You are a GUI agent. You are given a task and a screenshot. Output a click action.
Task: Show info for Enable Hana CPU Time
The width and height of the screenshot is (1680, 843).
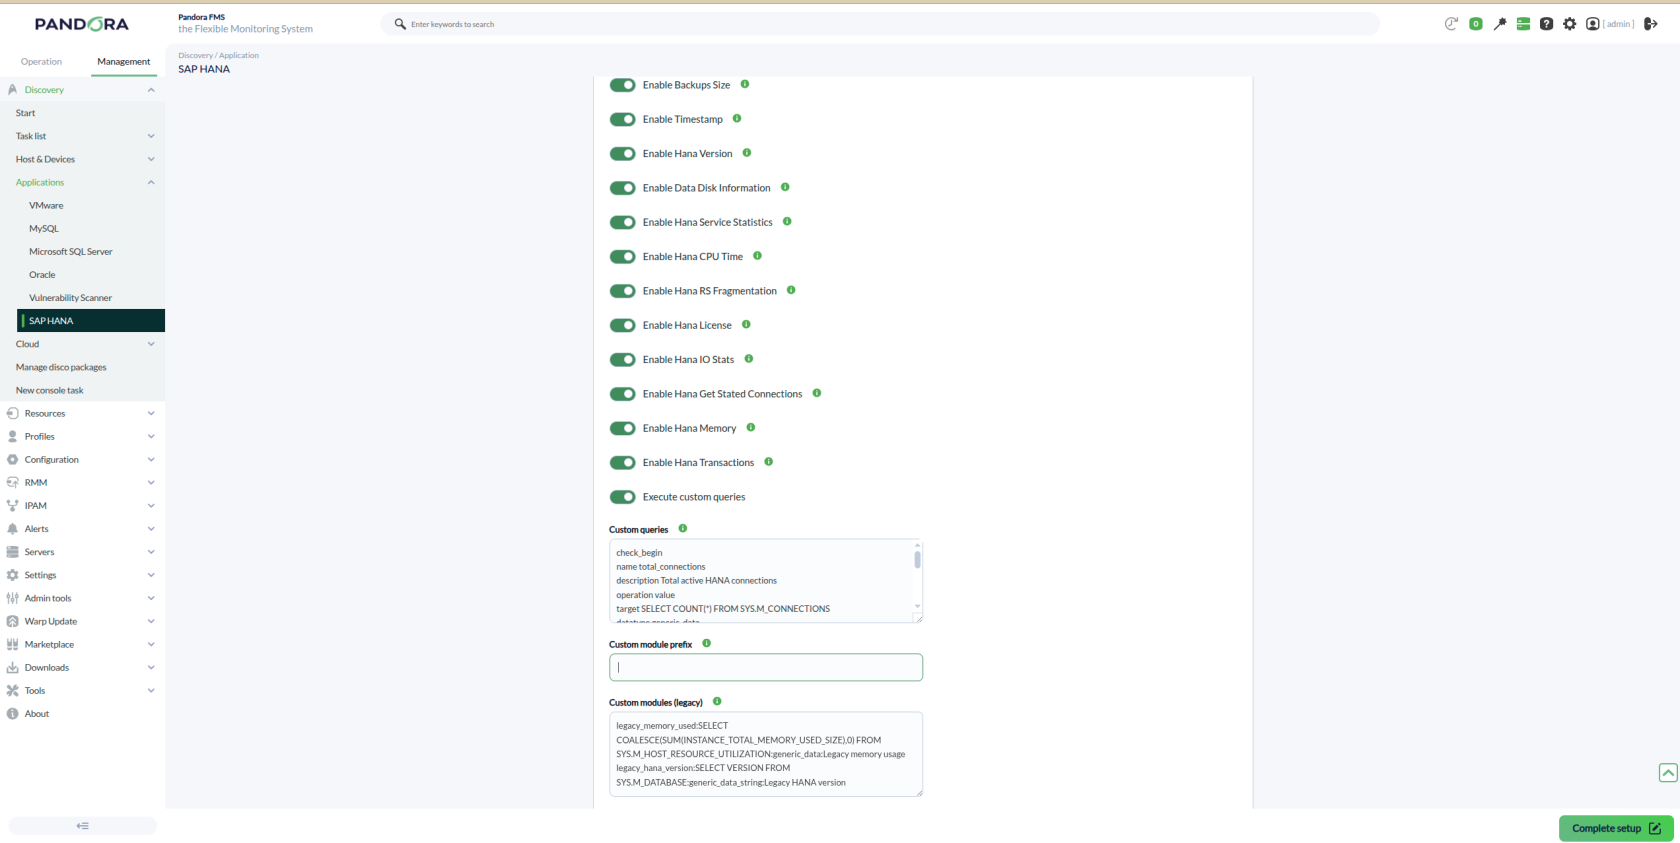[x=757, y=256]
